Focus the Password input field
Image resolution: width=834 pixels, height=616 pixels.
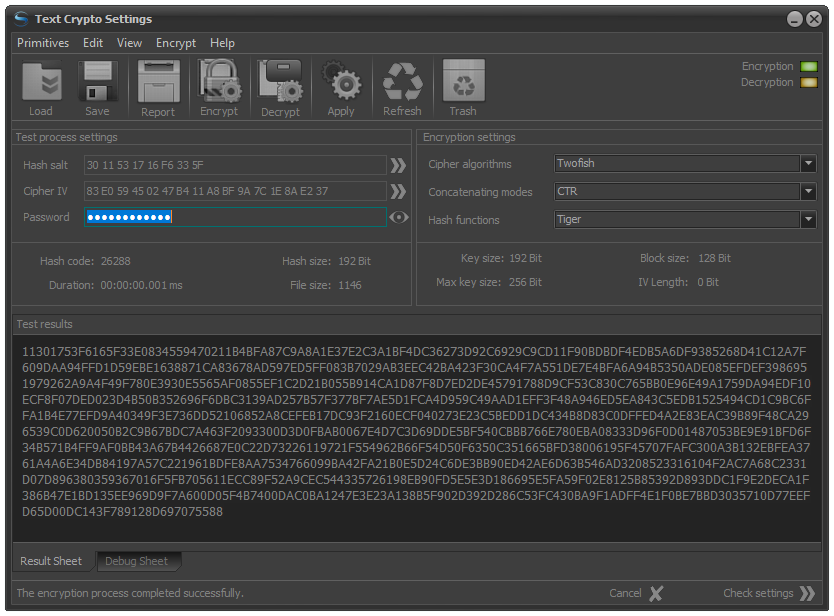pyautogui.click(x=235, y=217)
